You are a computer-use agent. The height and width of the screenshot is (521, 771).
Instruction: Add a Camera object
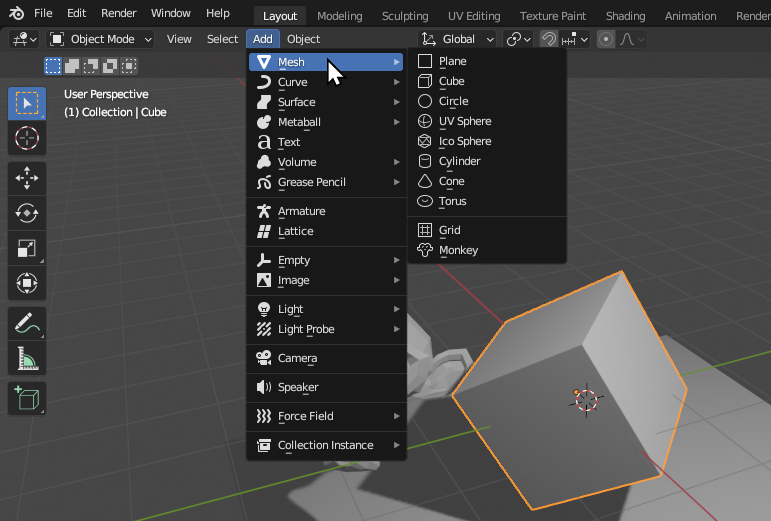click(x=297, y=358)
